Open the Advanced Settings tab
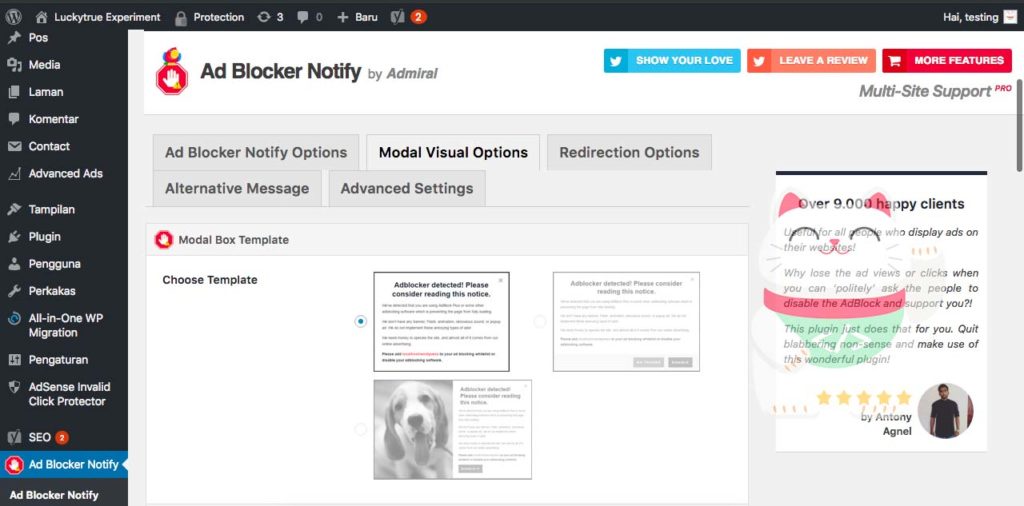The image size is (1024, 506). [407, 188]
